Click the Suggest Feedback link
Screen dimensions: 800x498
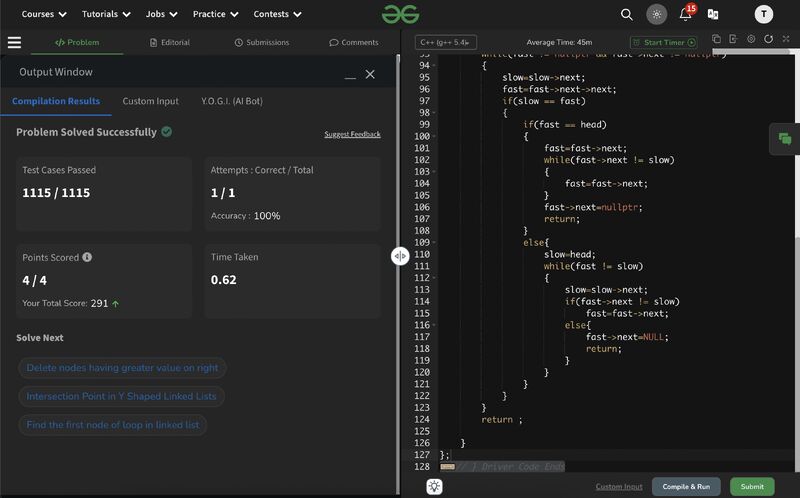352,134
